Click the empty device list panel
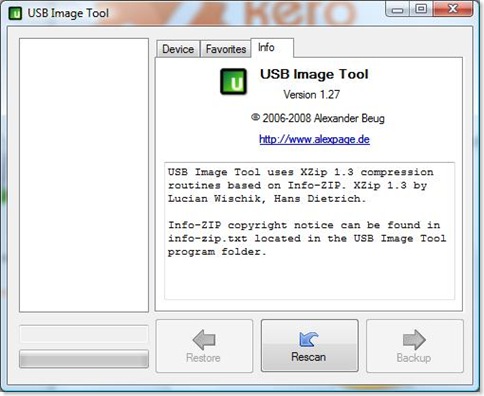Screen dimensions: 484x396 [84, 175]
